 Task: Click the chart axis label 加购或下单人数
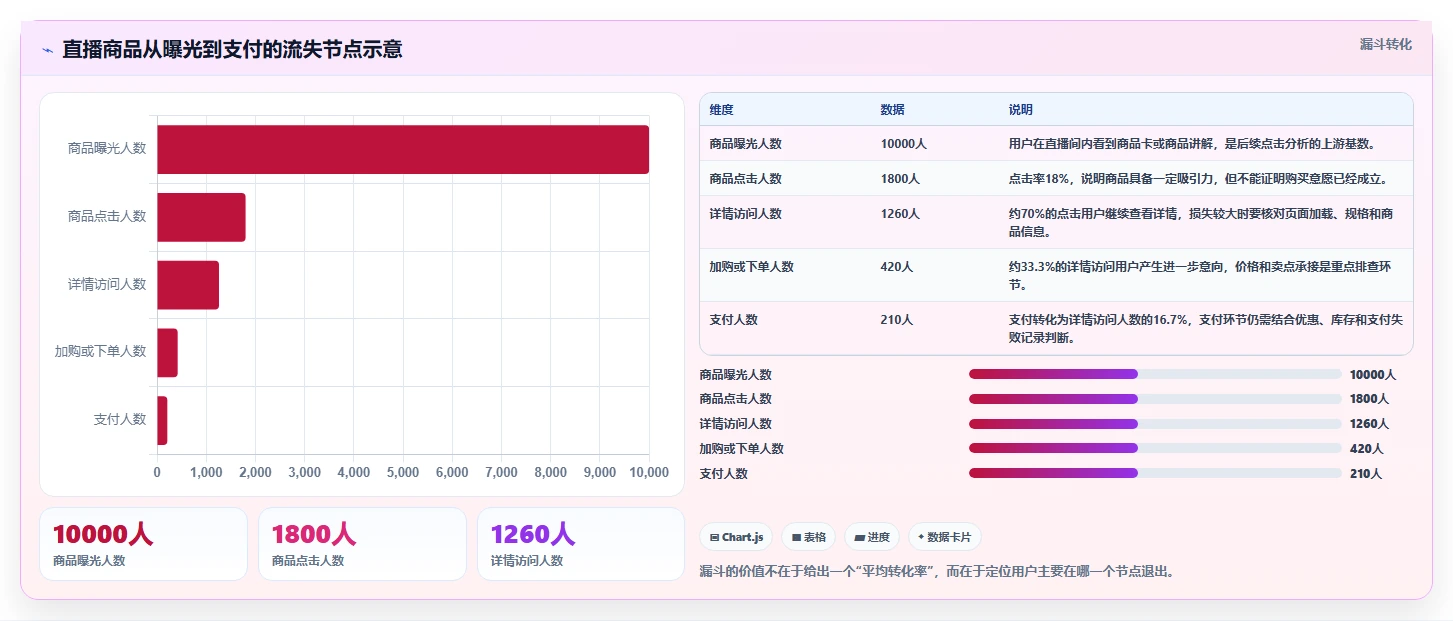click(100, 351)
